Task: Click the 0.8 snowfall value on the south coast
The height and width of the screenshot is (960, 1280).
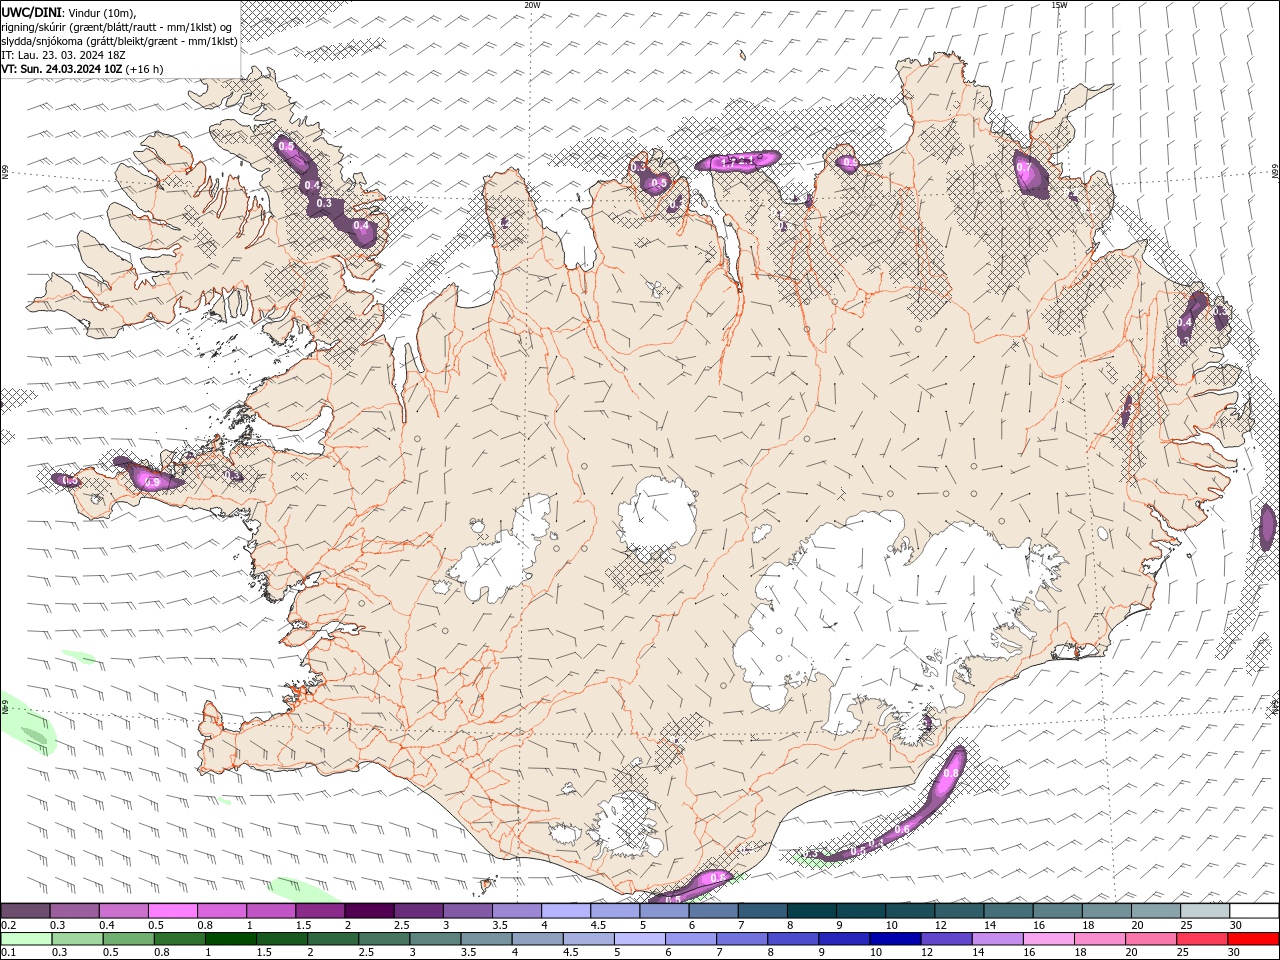Action: 717,877
